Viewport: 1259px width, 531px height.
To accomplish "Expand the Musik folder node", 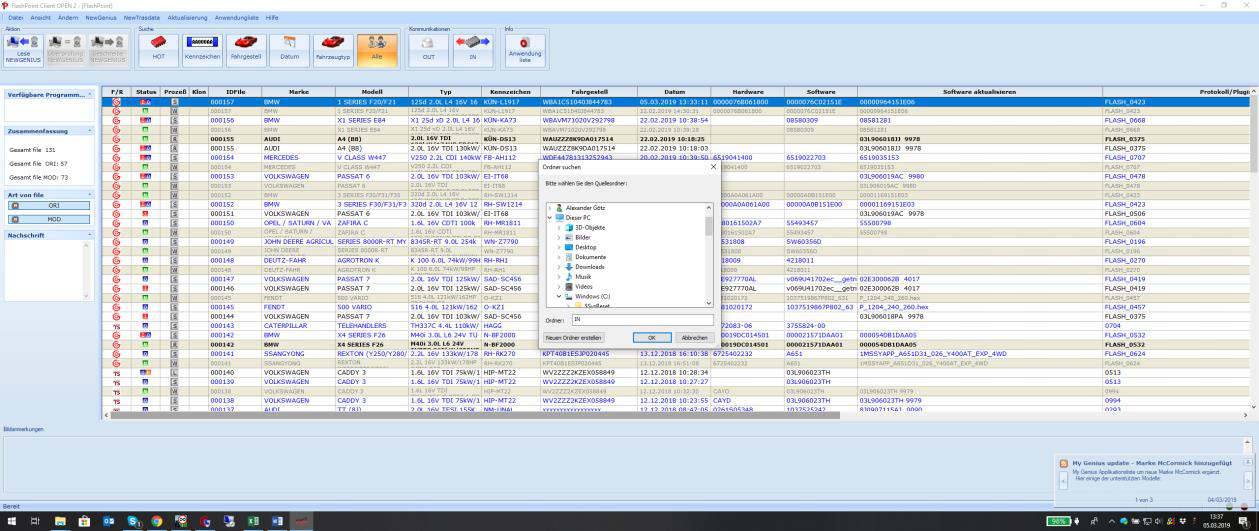I will click(x=559, y=277).
